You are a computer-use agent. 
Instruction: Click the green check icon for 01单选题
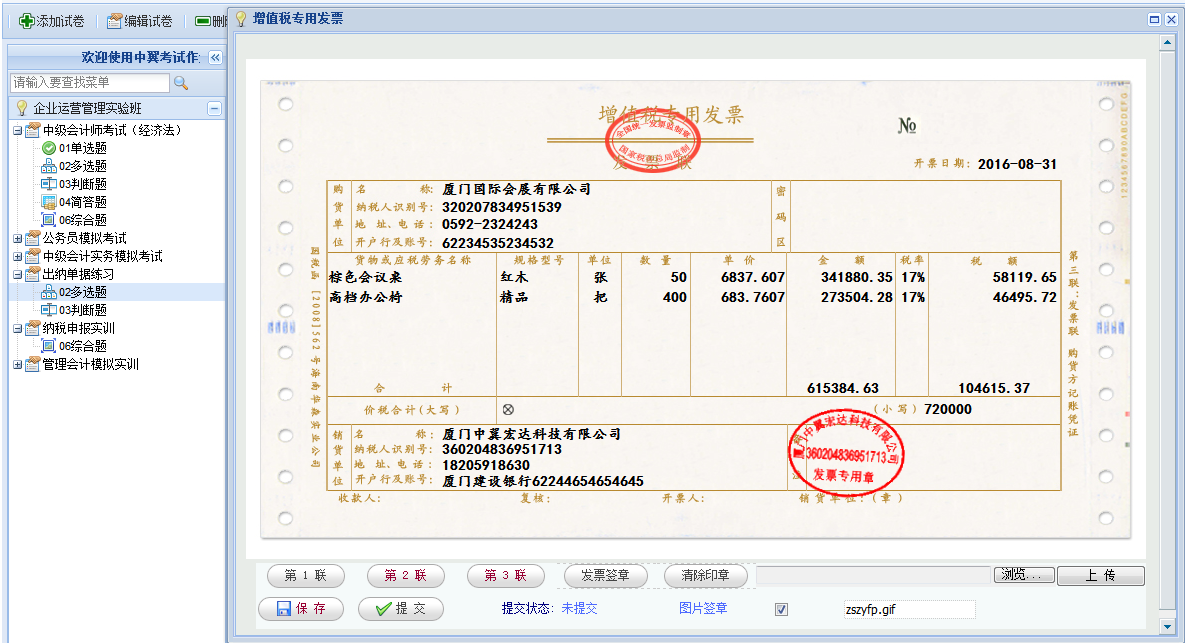point(49,148)
